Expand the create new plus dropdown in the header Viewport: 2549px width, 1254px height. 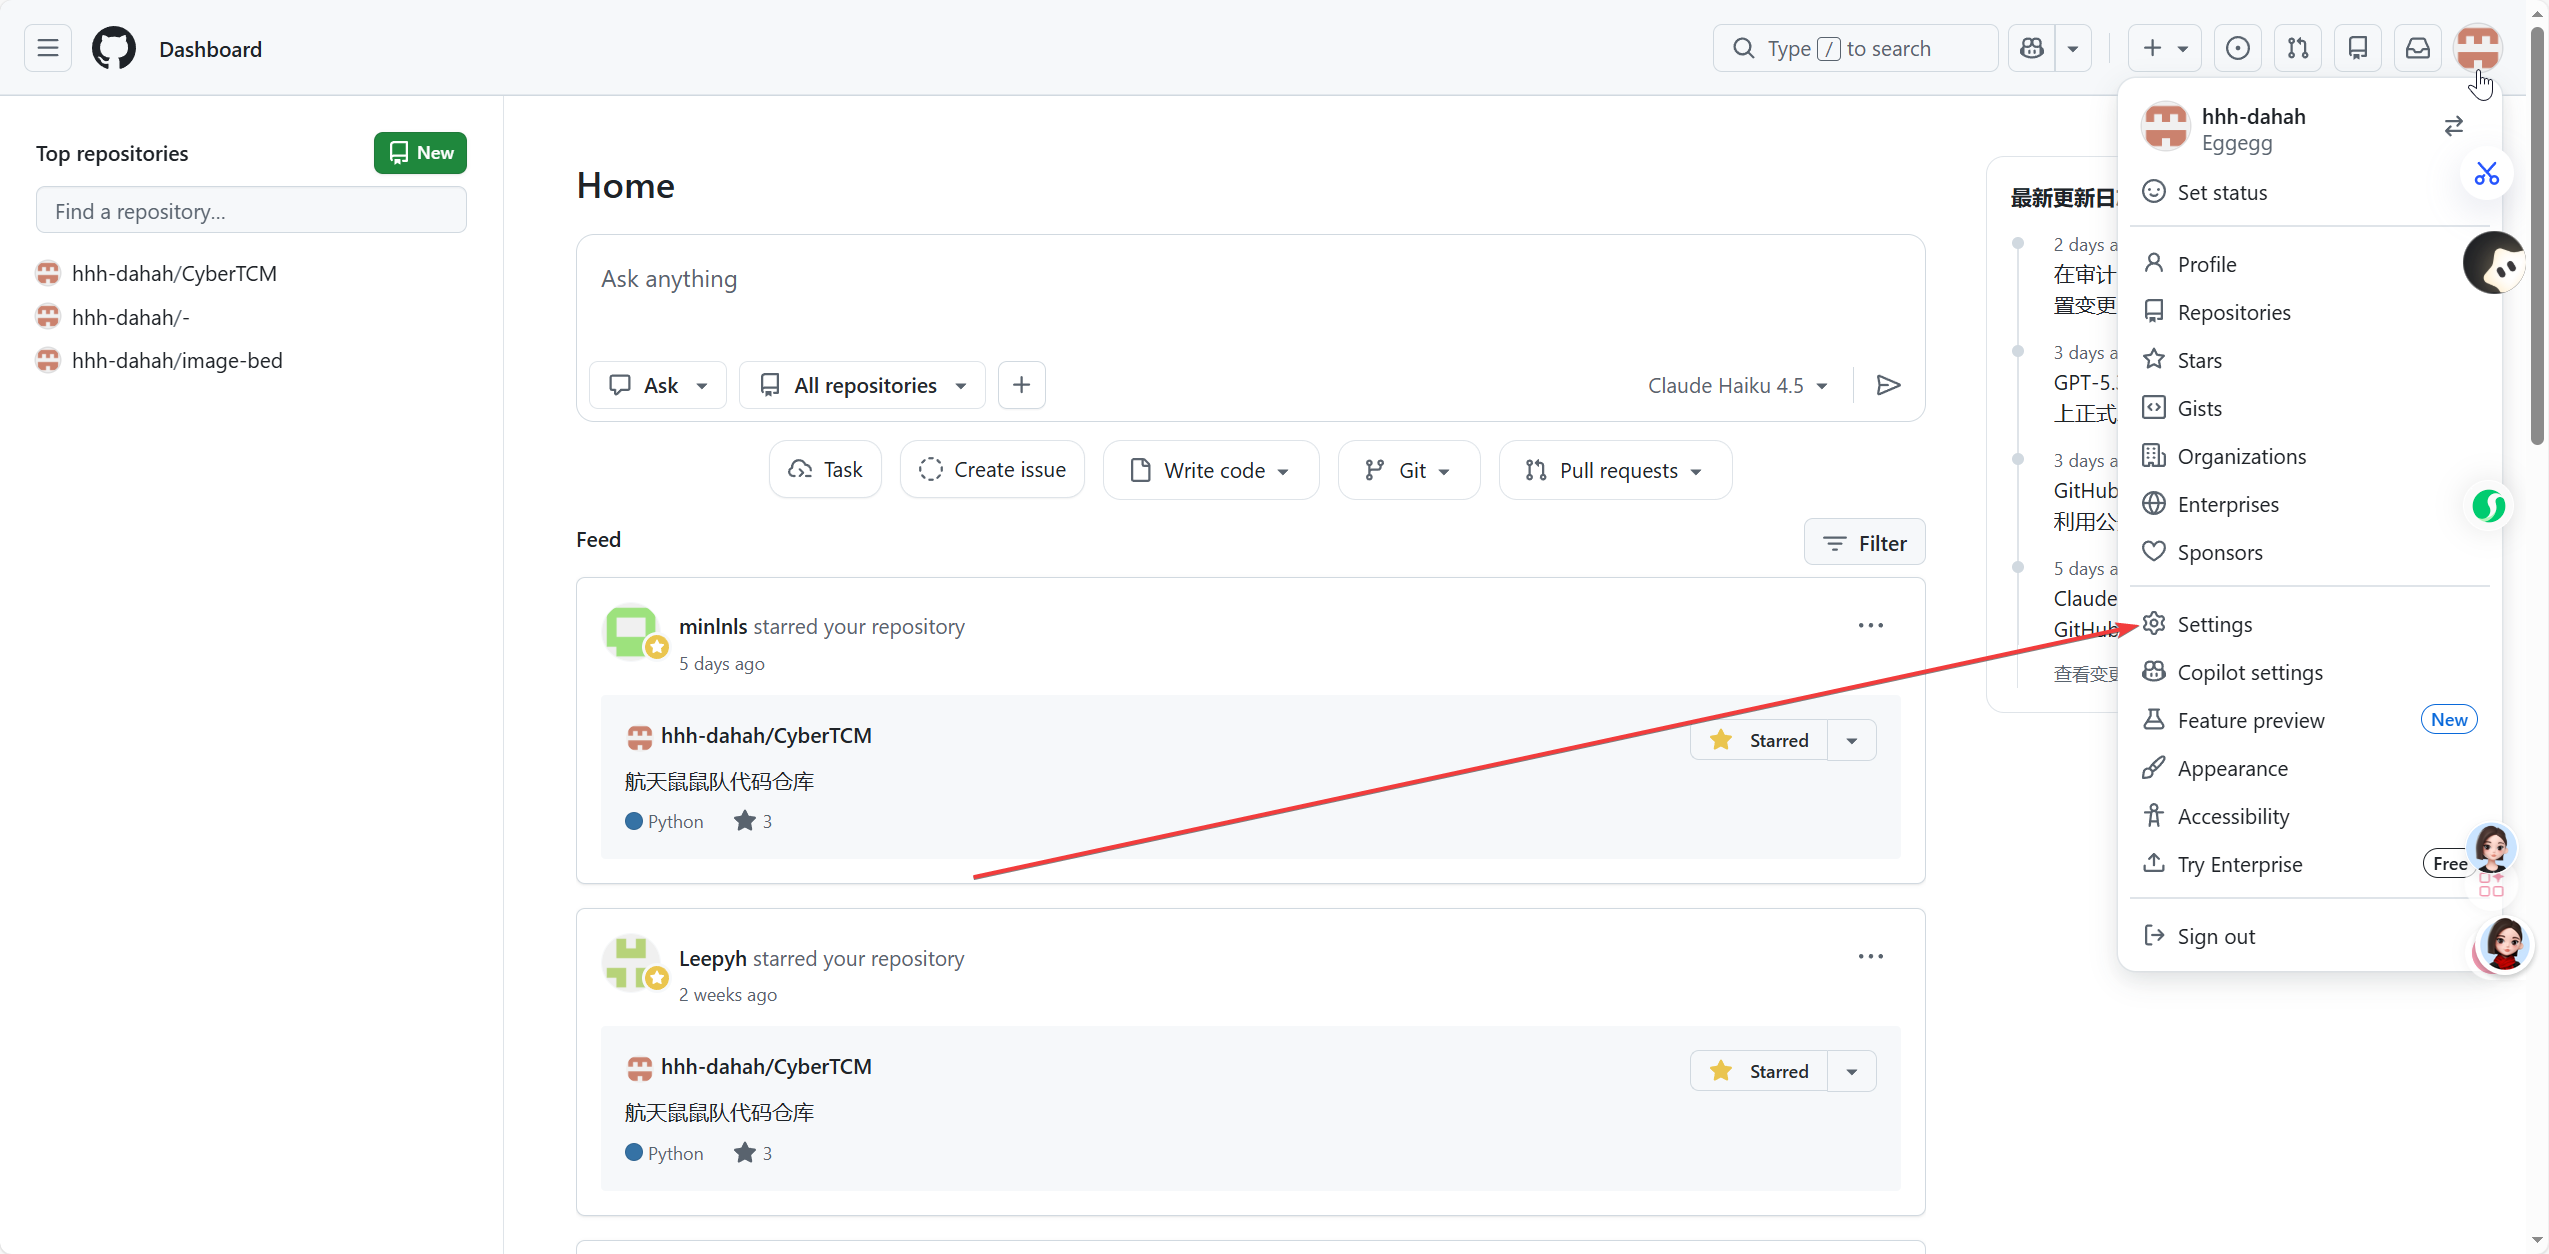click(x=2165, y=48)
